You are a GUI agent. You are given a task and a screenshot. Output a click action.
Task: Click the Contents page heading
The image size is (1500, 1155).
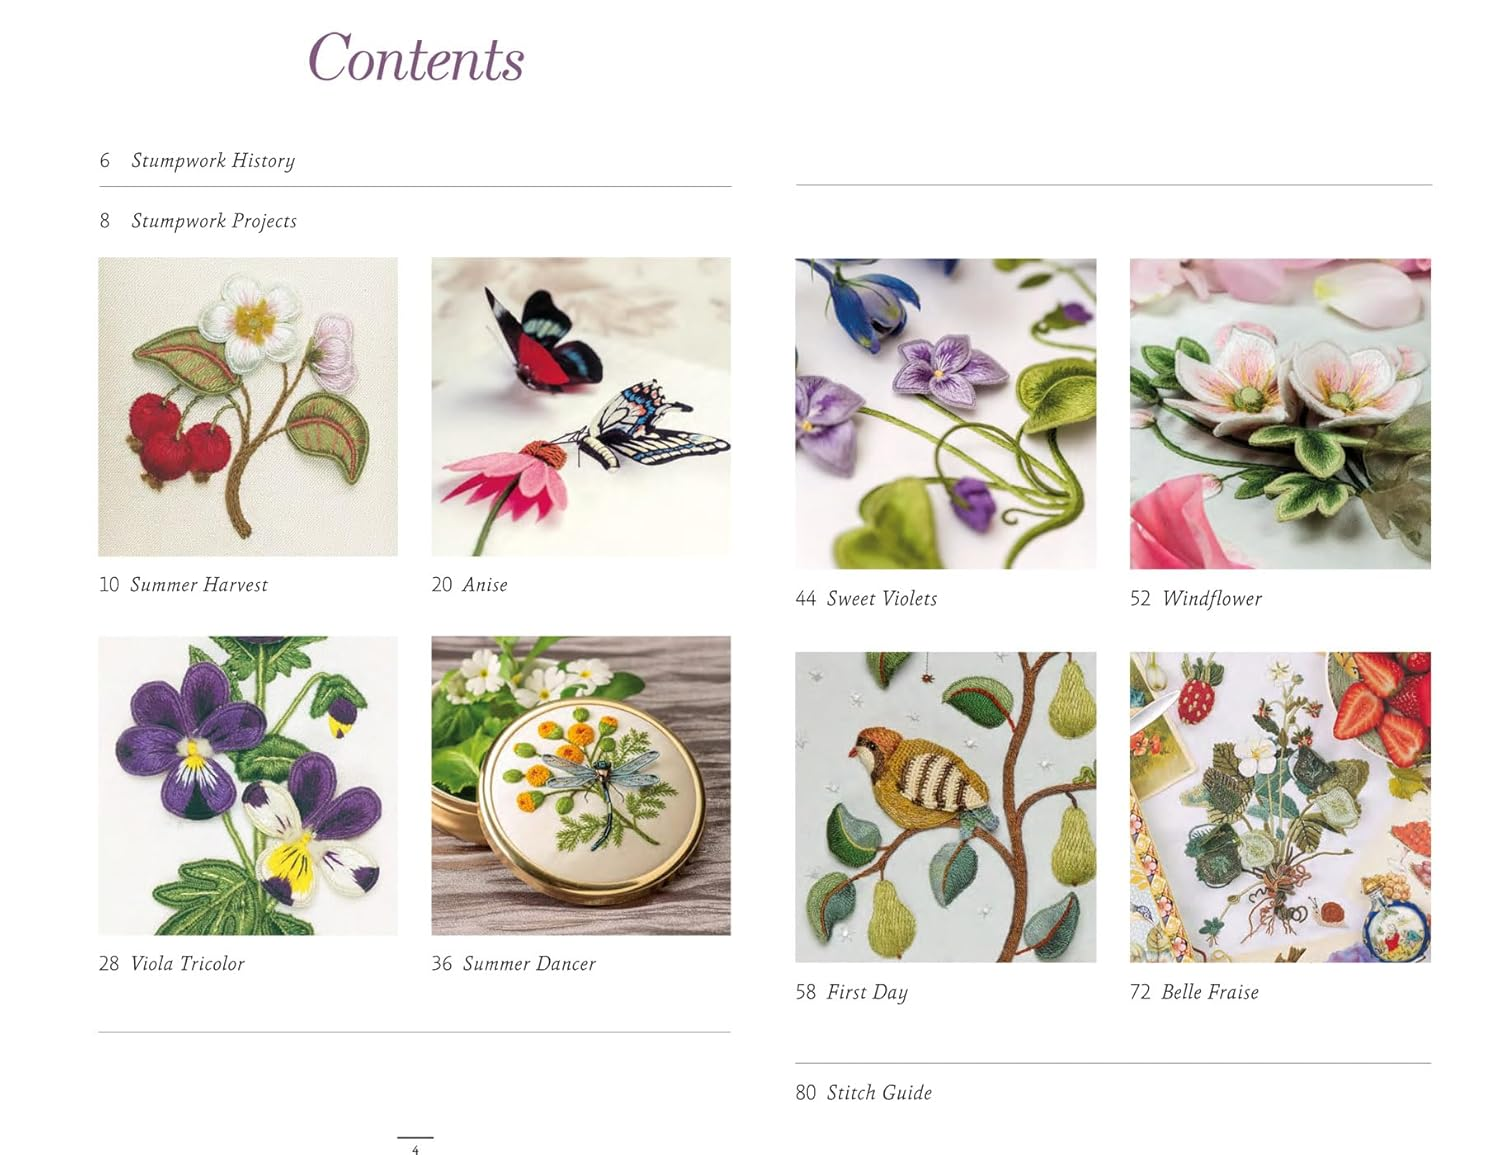416,57
